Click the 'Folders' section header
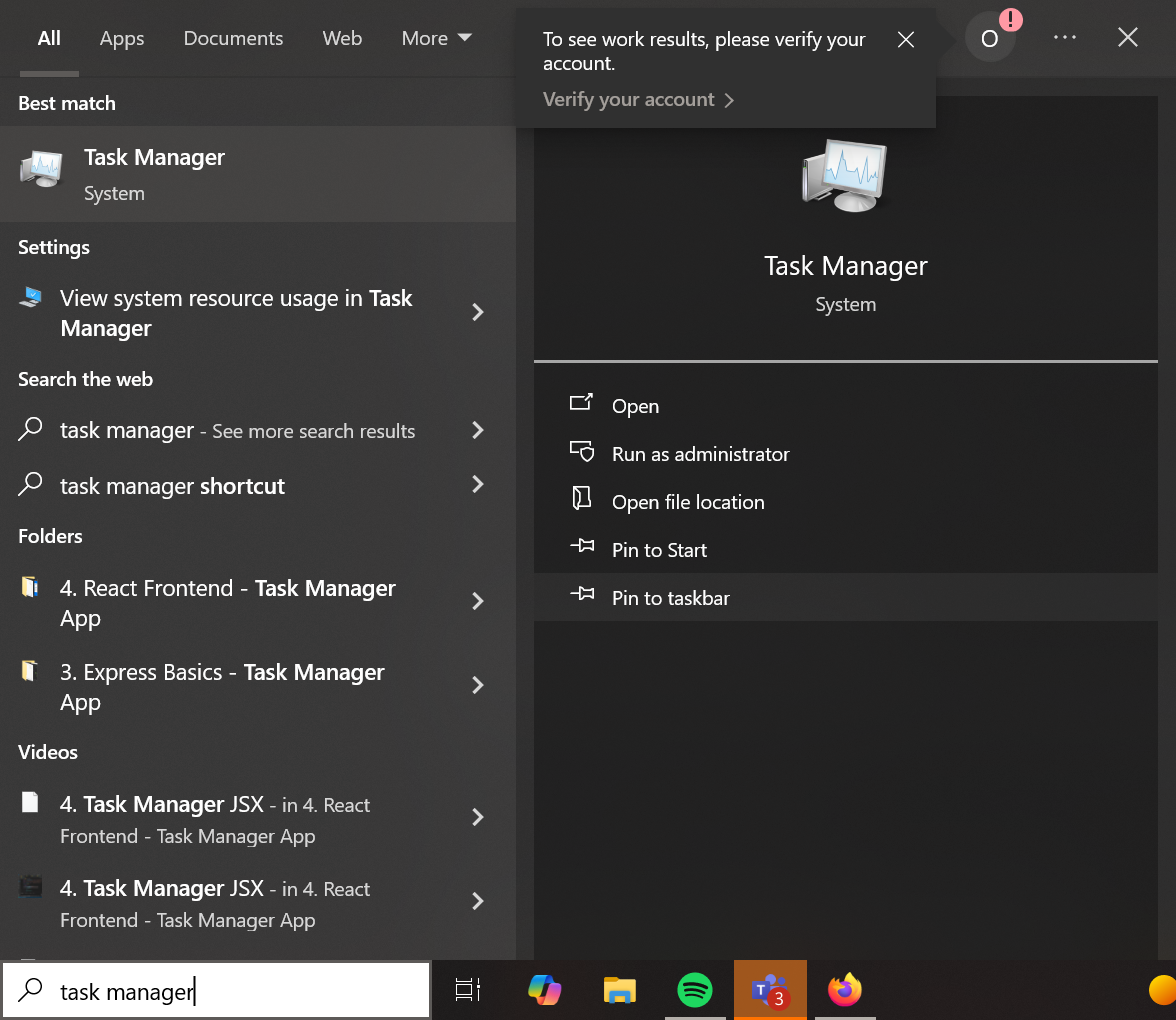Screen dimensions: 1176x1020 (50, 536)
